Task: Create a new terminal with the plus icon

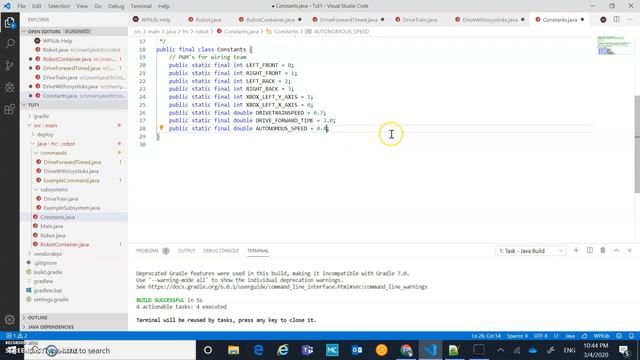Action: [x=576, y=250]
